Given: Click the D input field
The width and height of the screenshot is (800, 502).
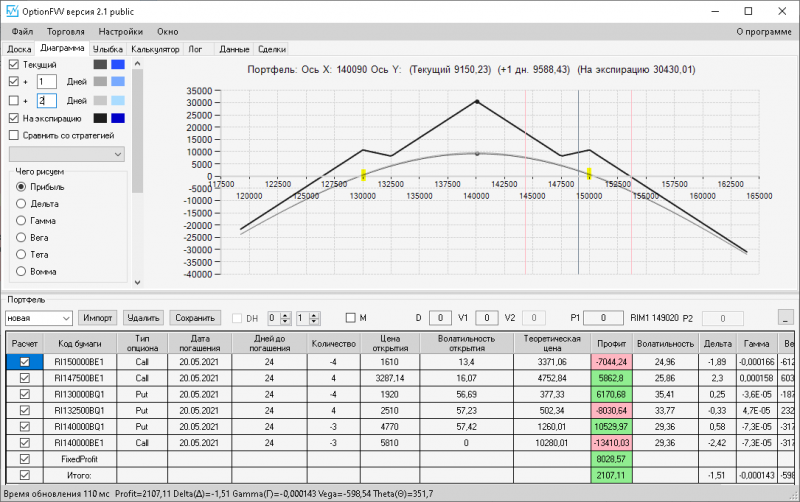Looking at the screenshot, I should pyautogui.click(x=440, y=318).
